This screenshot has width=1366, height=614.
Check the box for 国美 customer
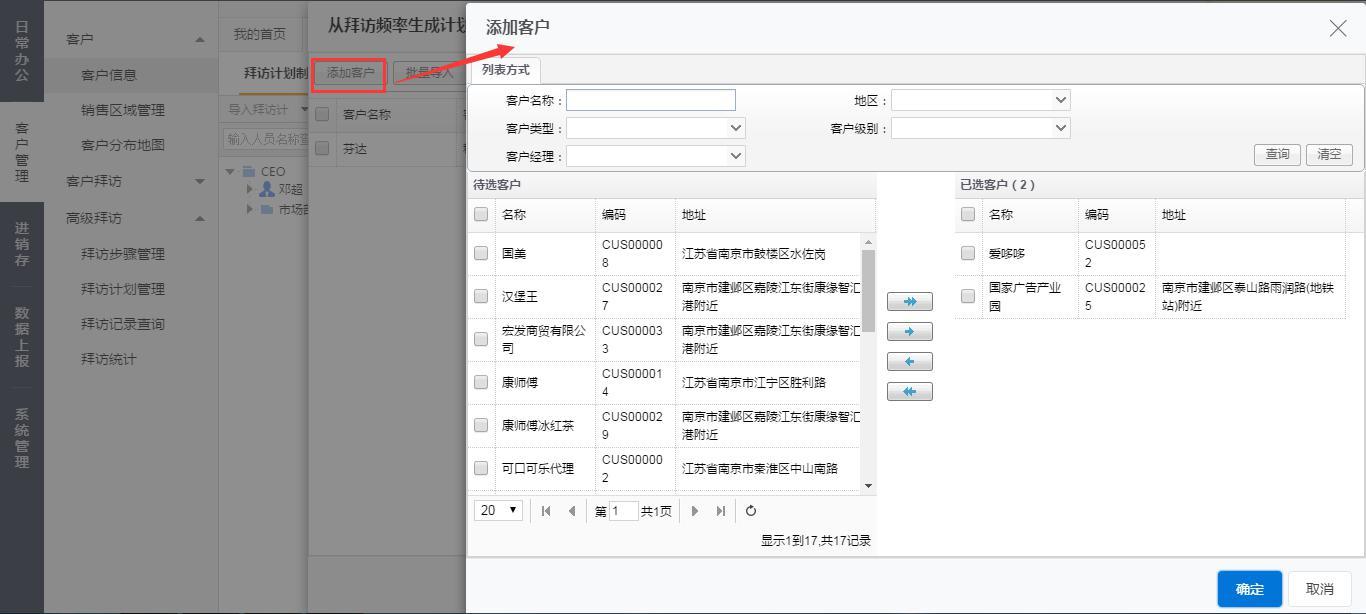(481, 254)
